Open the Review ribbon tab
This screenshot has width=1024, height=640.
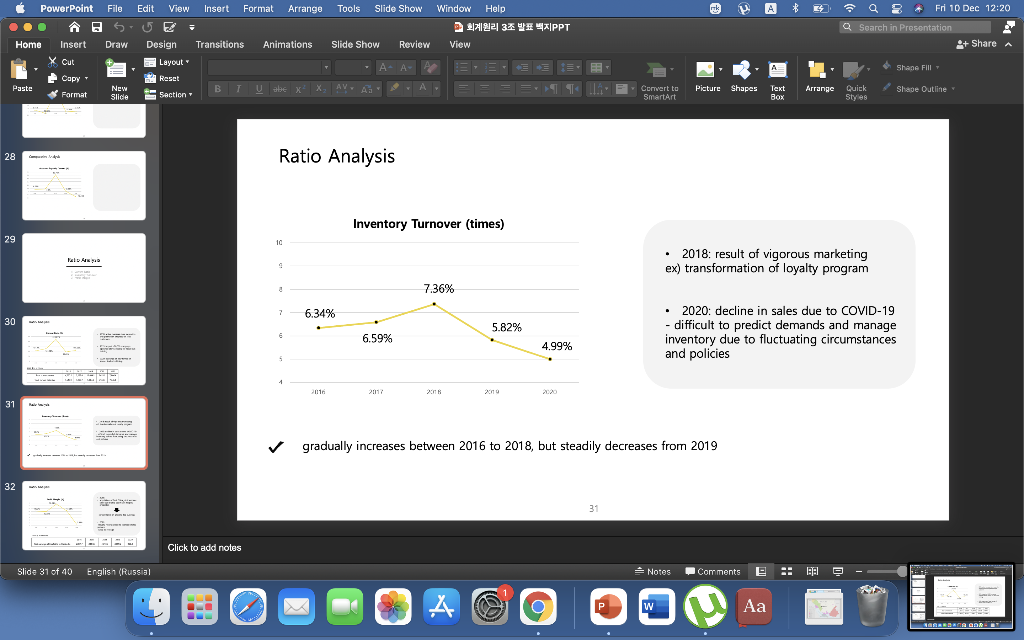pos(414,44)
